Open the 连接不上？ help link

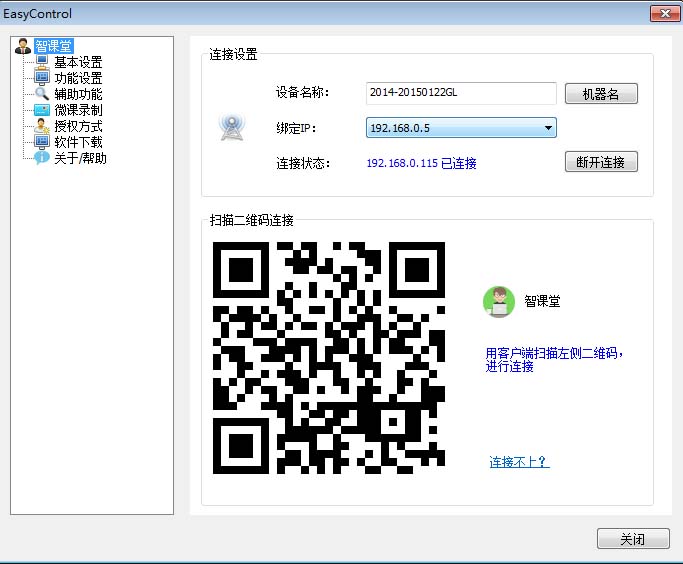[x=519, y=462]
